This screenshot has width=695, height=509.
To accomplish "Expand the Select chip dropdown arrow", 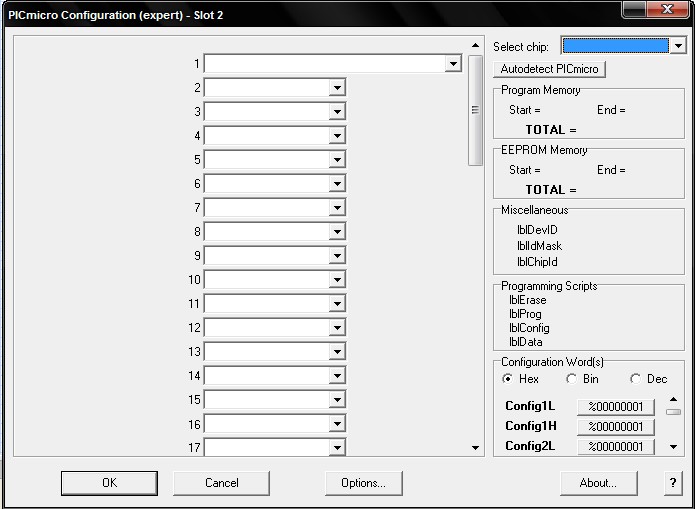I will 678,46.
